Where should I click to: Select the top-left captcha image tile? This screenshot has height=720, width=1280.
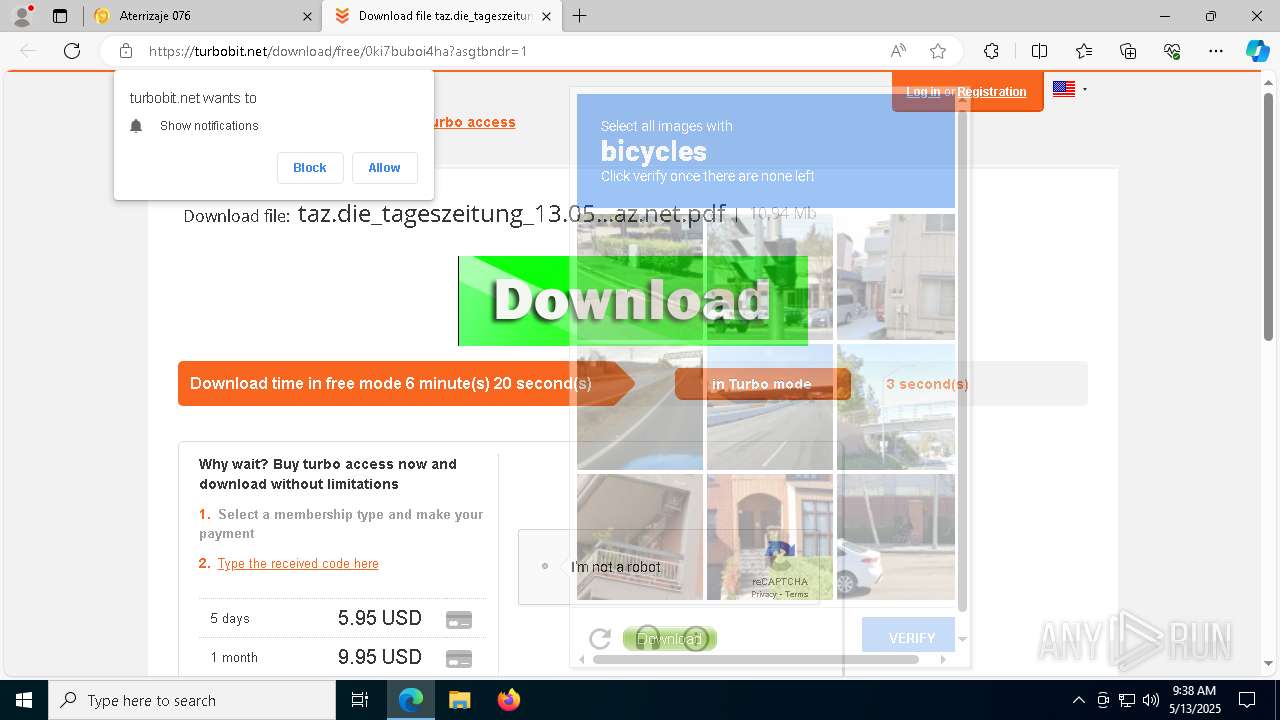coord(640,277)
